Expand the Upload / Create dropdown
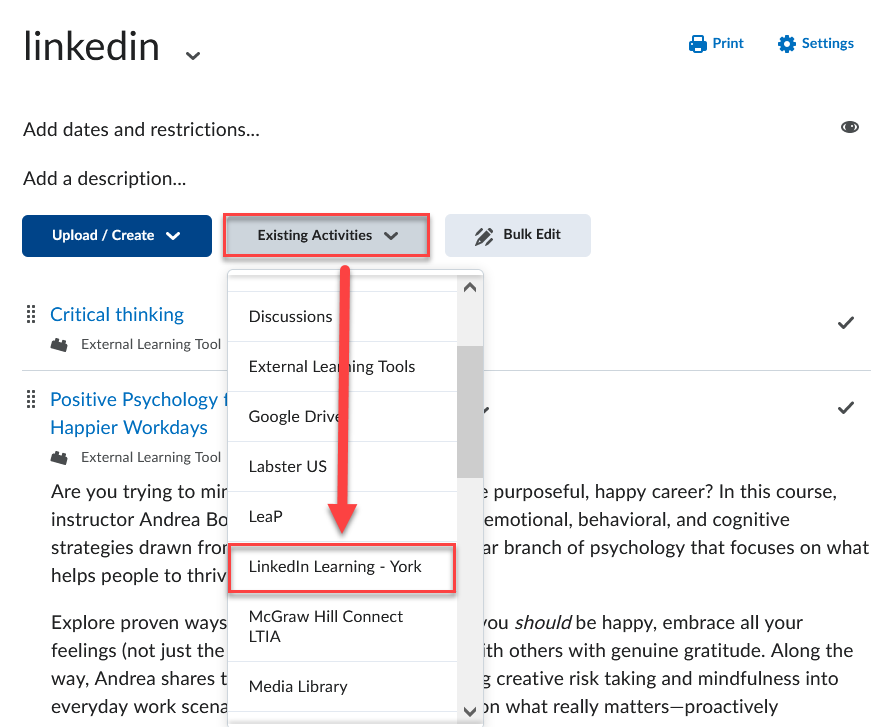 pyautogui.click(x=117, y=235)
